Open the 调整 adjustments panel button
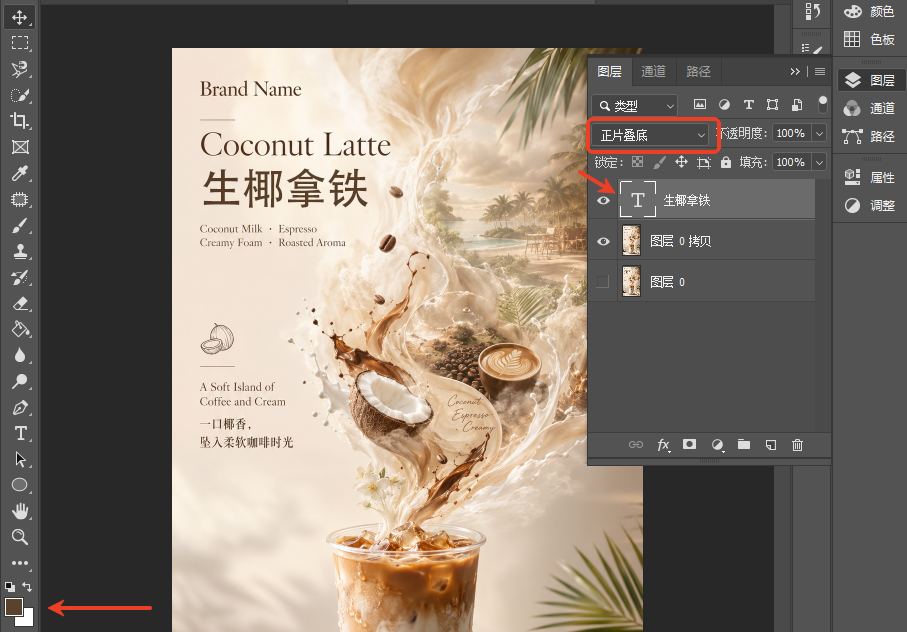The width and height of the screenshot is (907, 632). coord(869,205)
